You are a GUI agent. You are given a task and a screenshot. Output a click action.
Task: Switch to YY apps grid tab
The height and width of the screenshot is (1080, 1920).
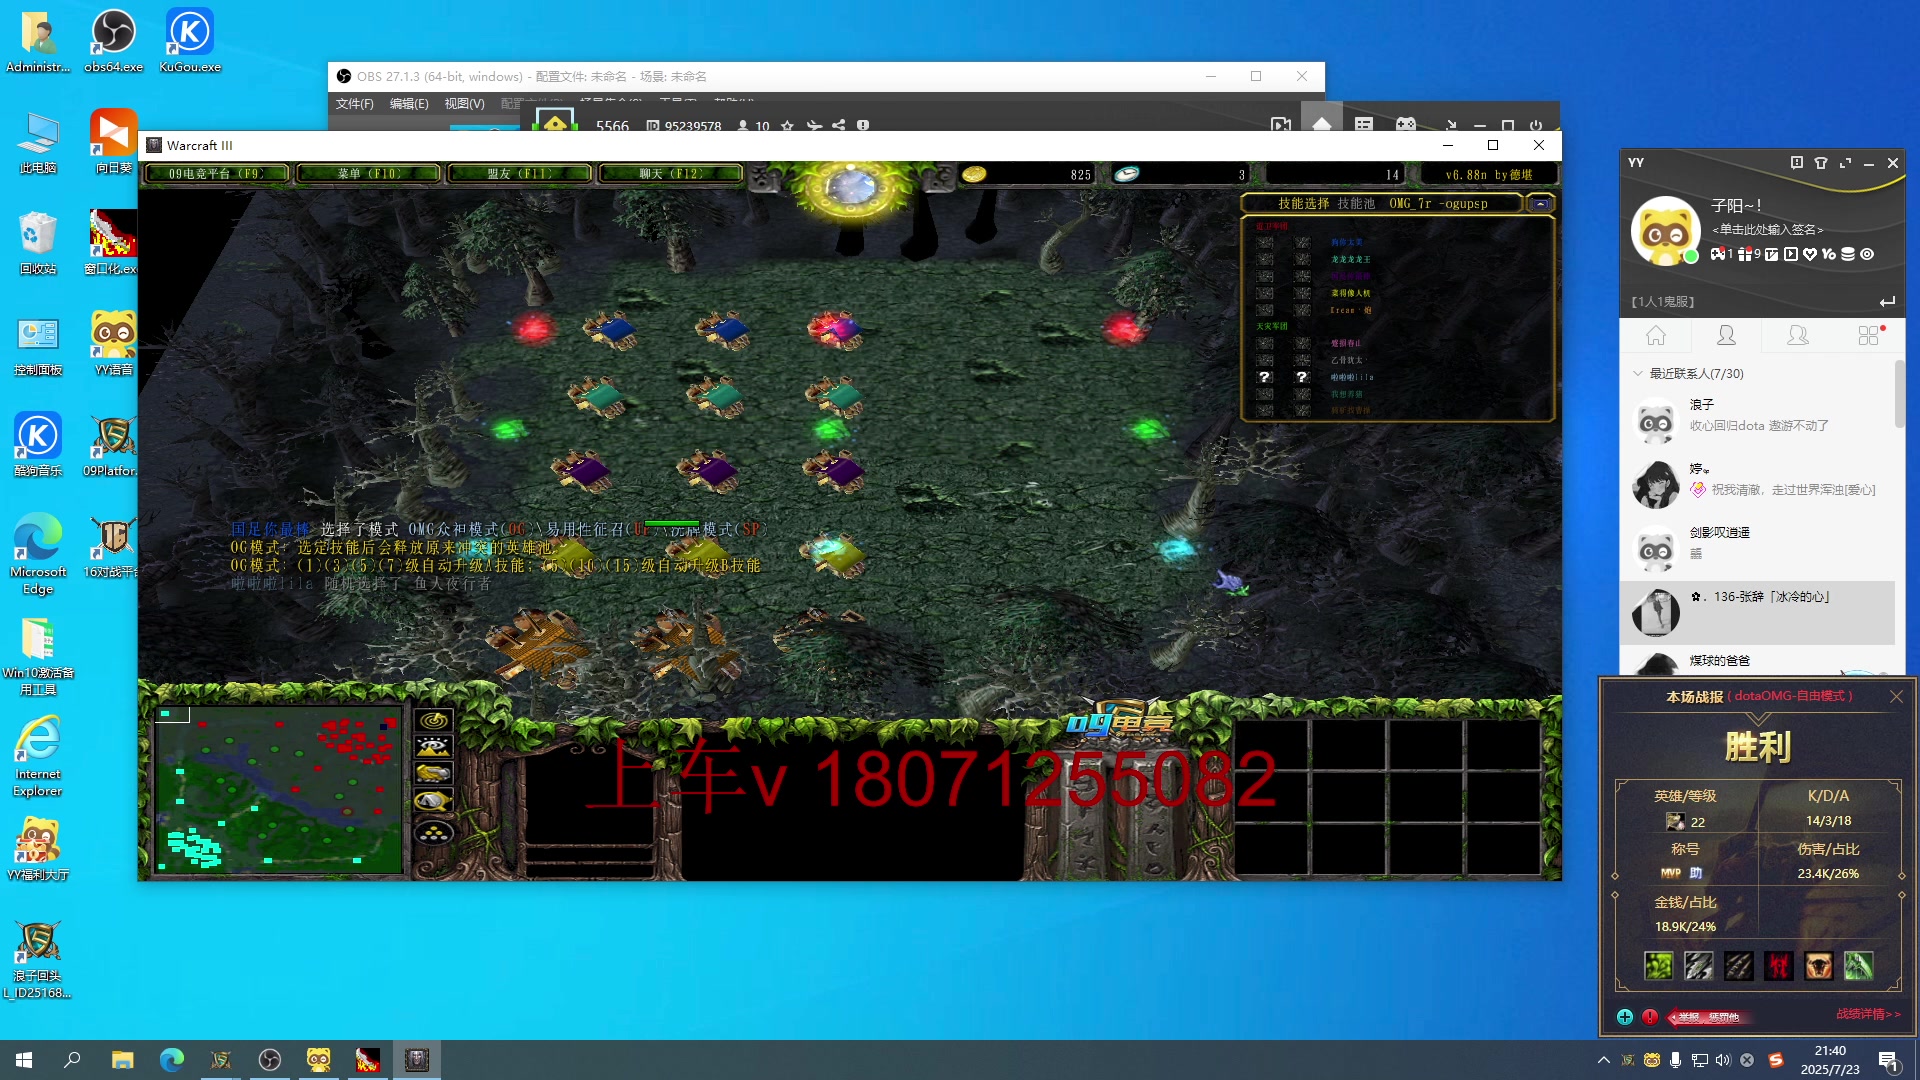[1868, 335]
